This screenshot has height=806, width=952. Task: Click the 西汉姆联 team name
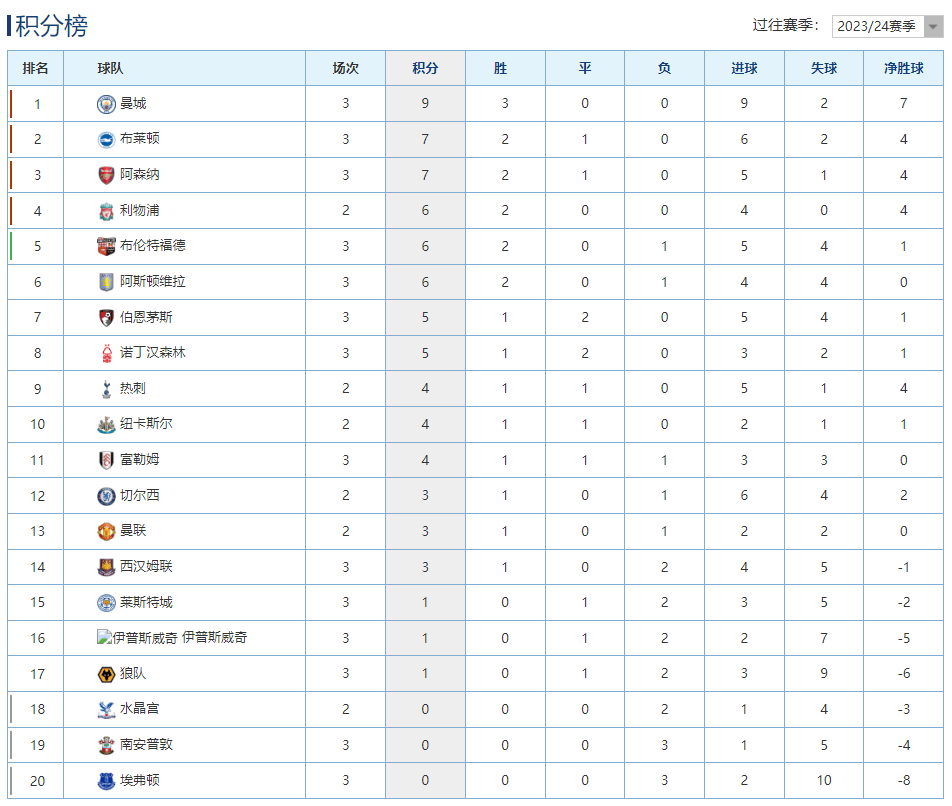(x=146, y=567)
